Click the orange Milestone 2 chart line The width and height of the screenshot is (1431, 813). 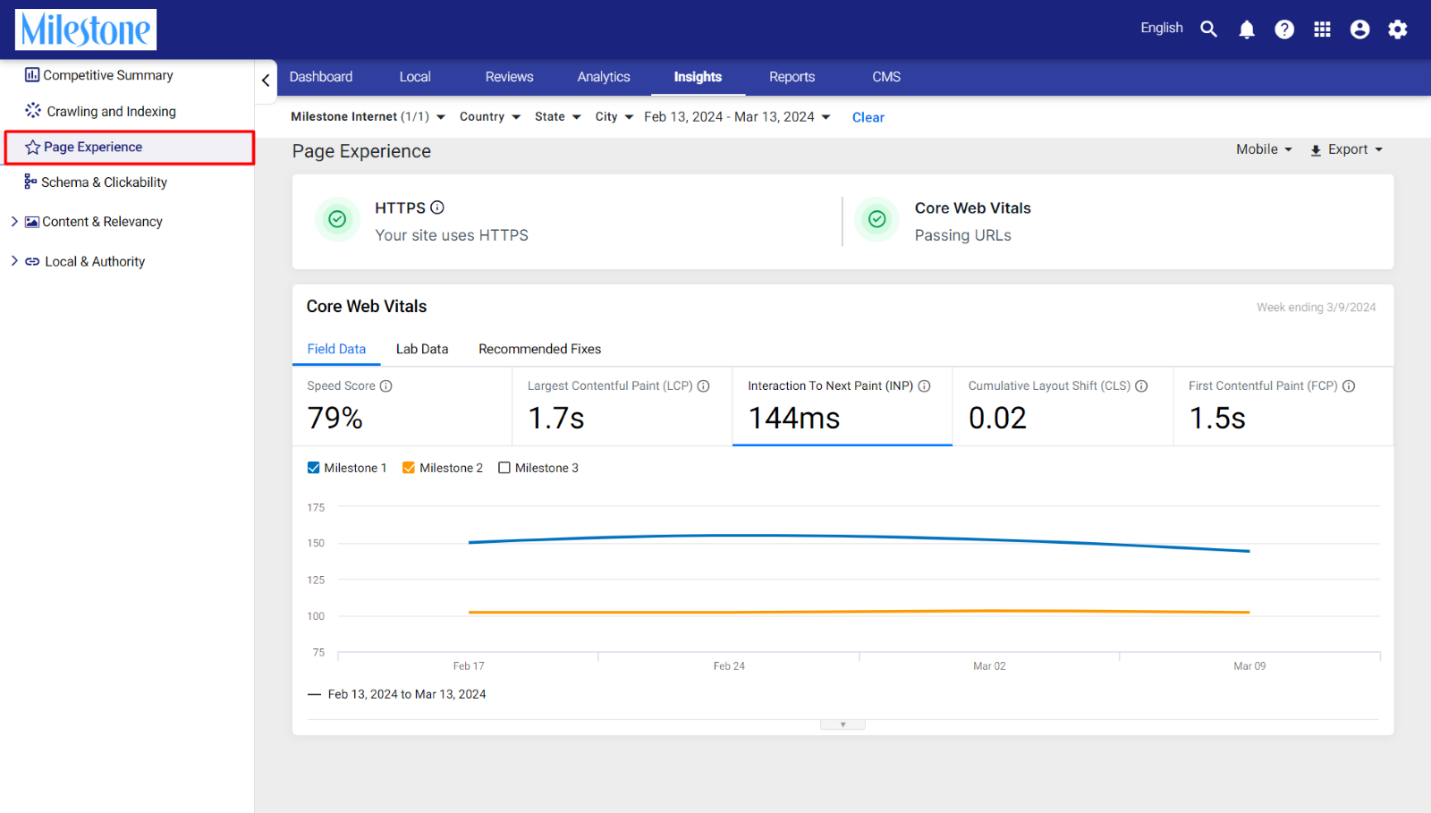[859, 612]
